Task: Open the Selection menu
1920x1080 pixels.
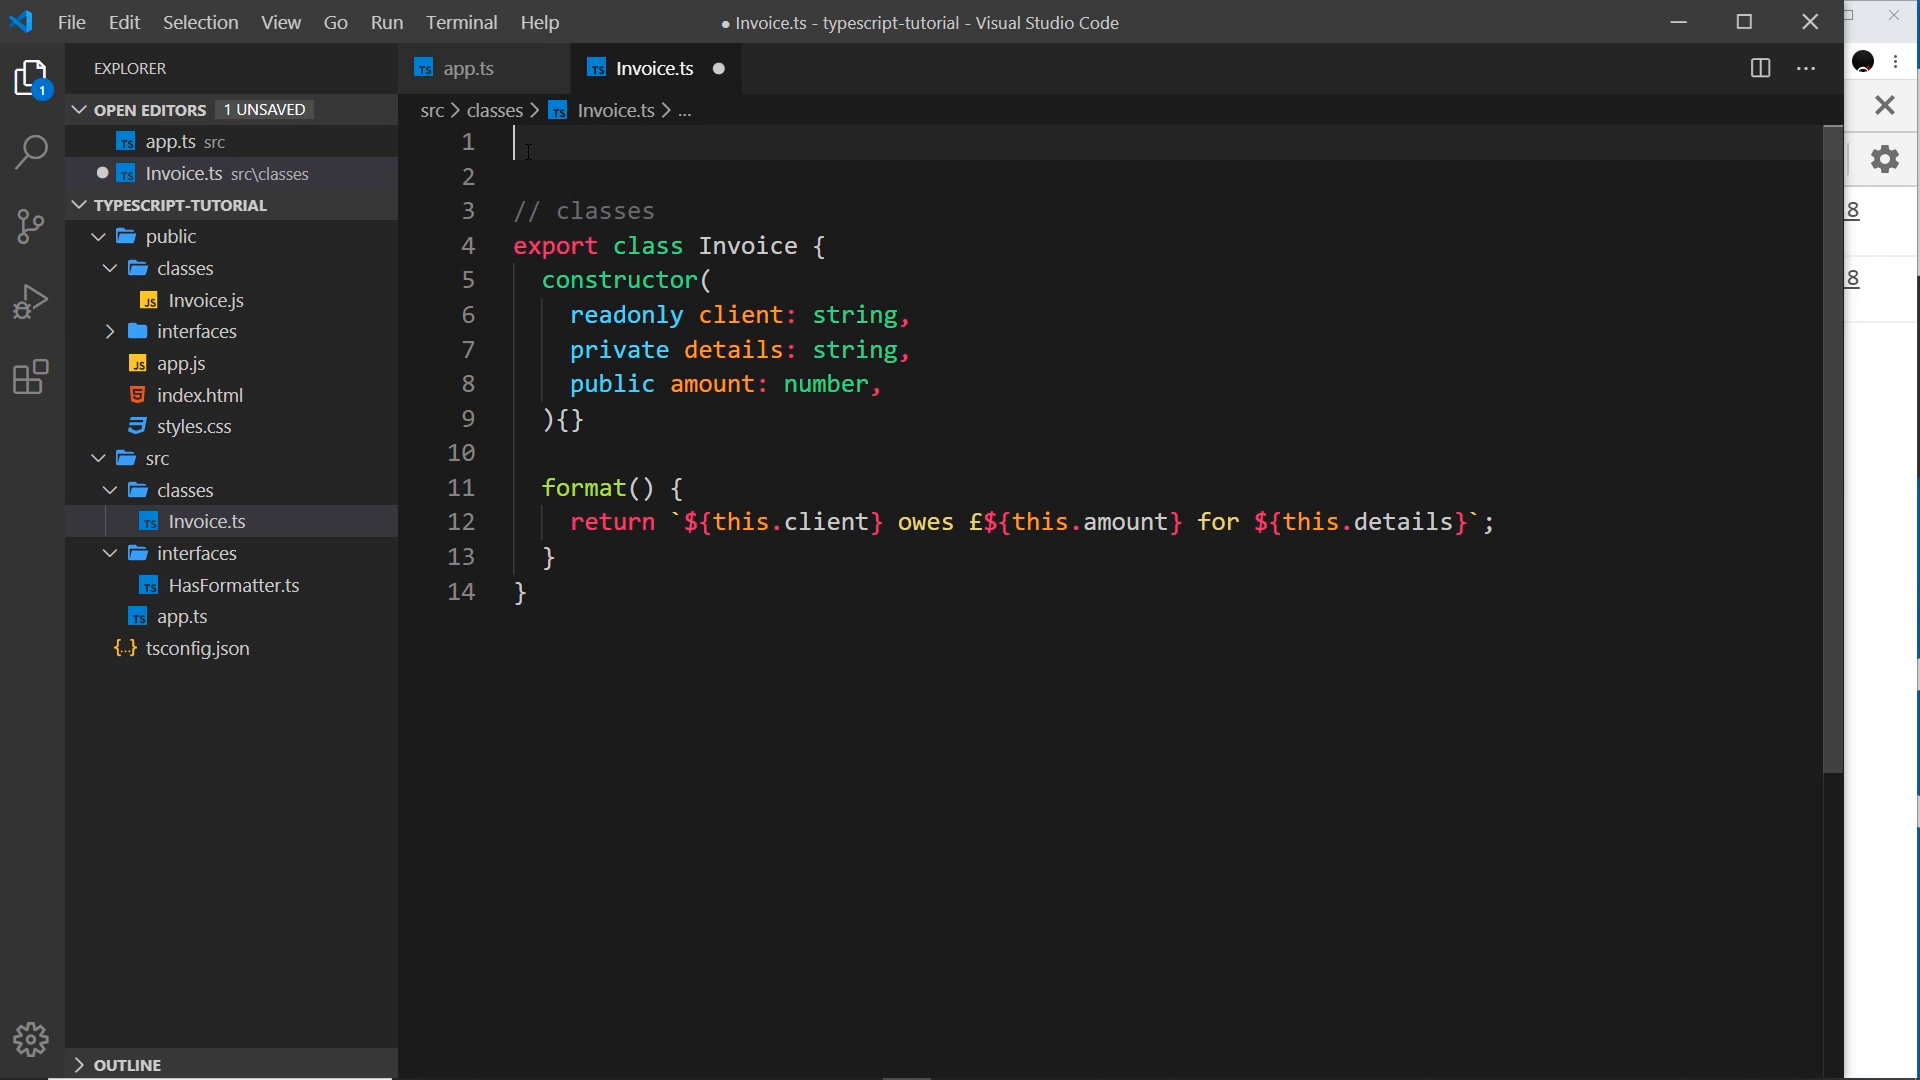Action: tap(200, 22)
